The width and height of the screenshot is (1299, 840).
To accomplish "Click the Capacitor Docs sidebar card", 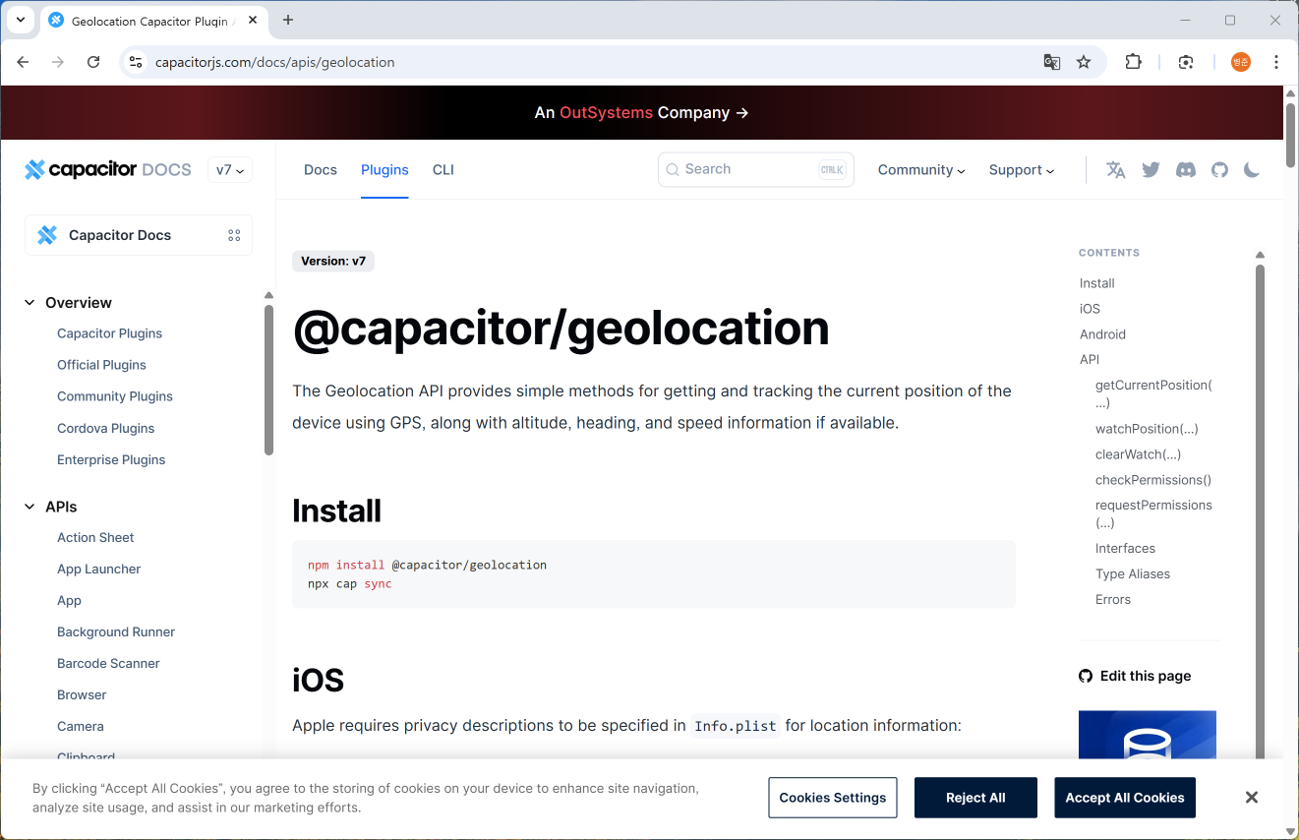I will point(139,235).
